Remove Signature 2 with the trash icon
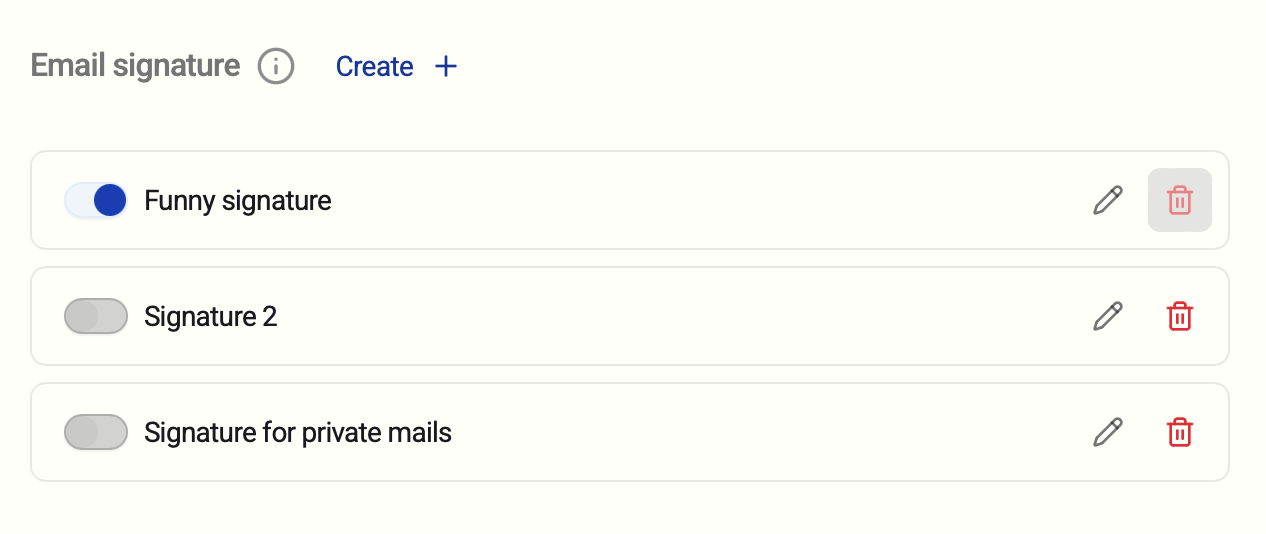This screenshot has height=534, width=1266. [x=1180, y=316]
